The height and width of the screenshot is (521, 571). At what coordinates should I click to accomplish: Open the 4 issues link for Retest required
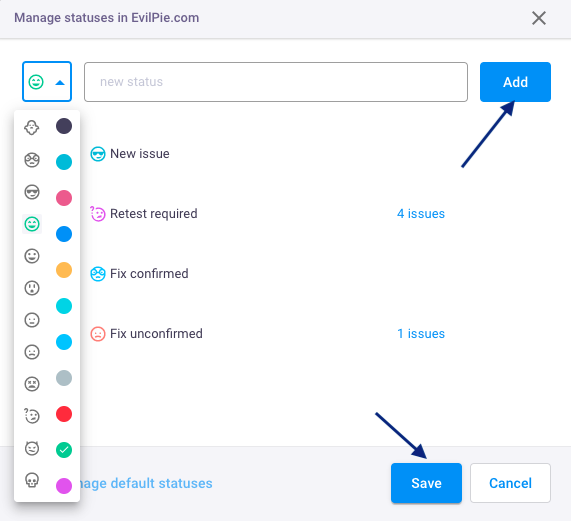(421, 213)
